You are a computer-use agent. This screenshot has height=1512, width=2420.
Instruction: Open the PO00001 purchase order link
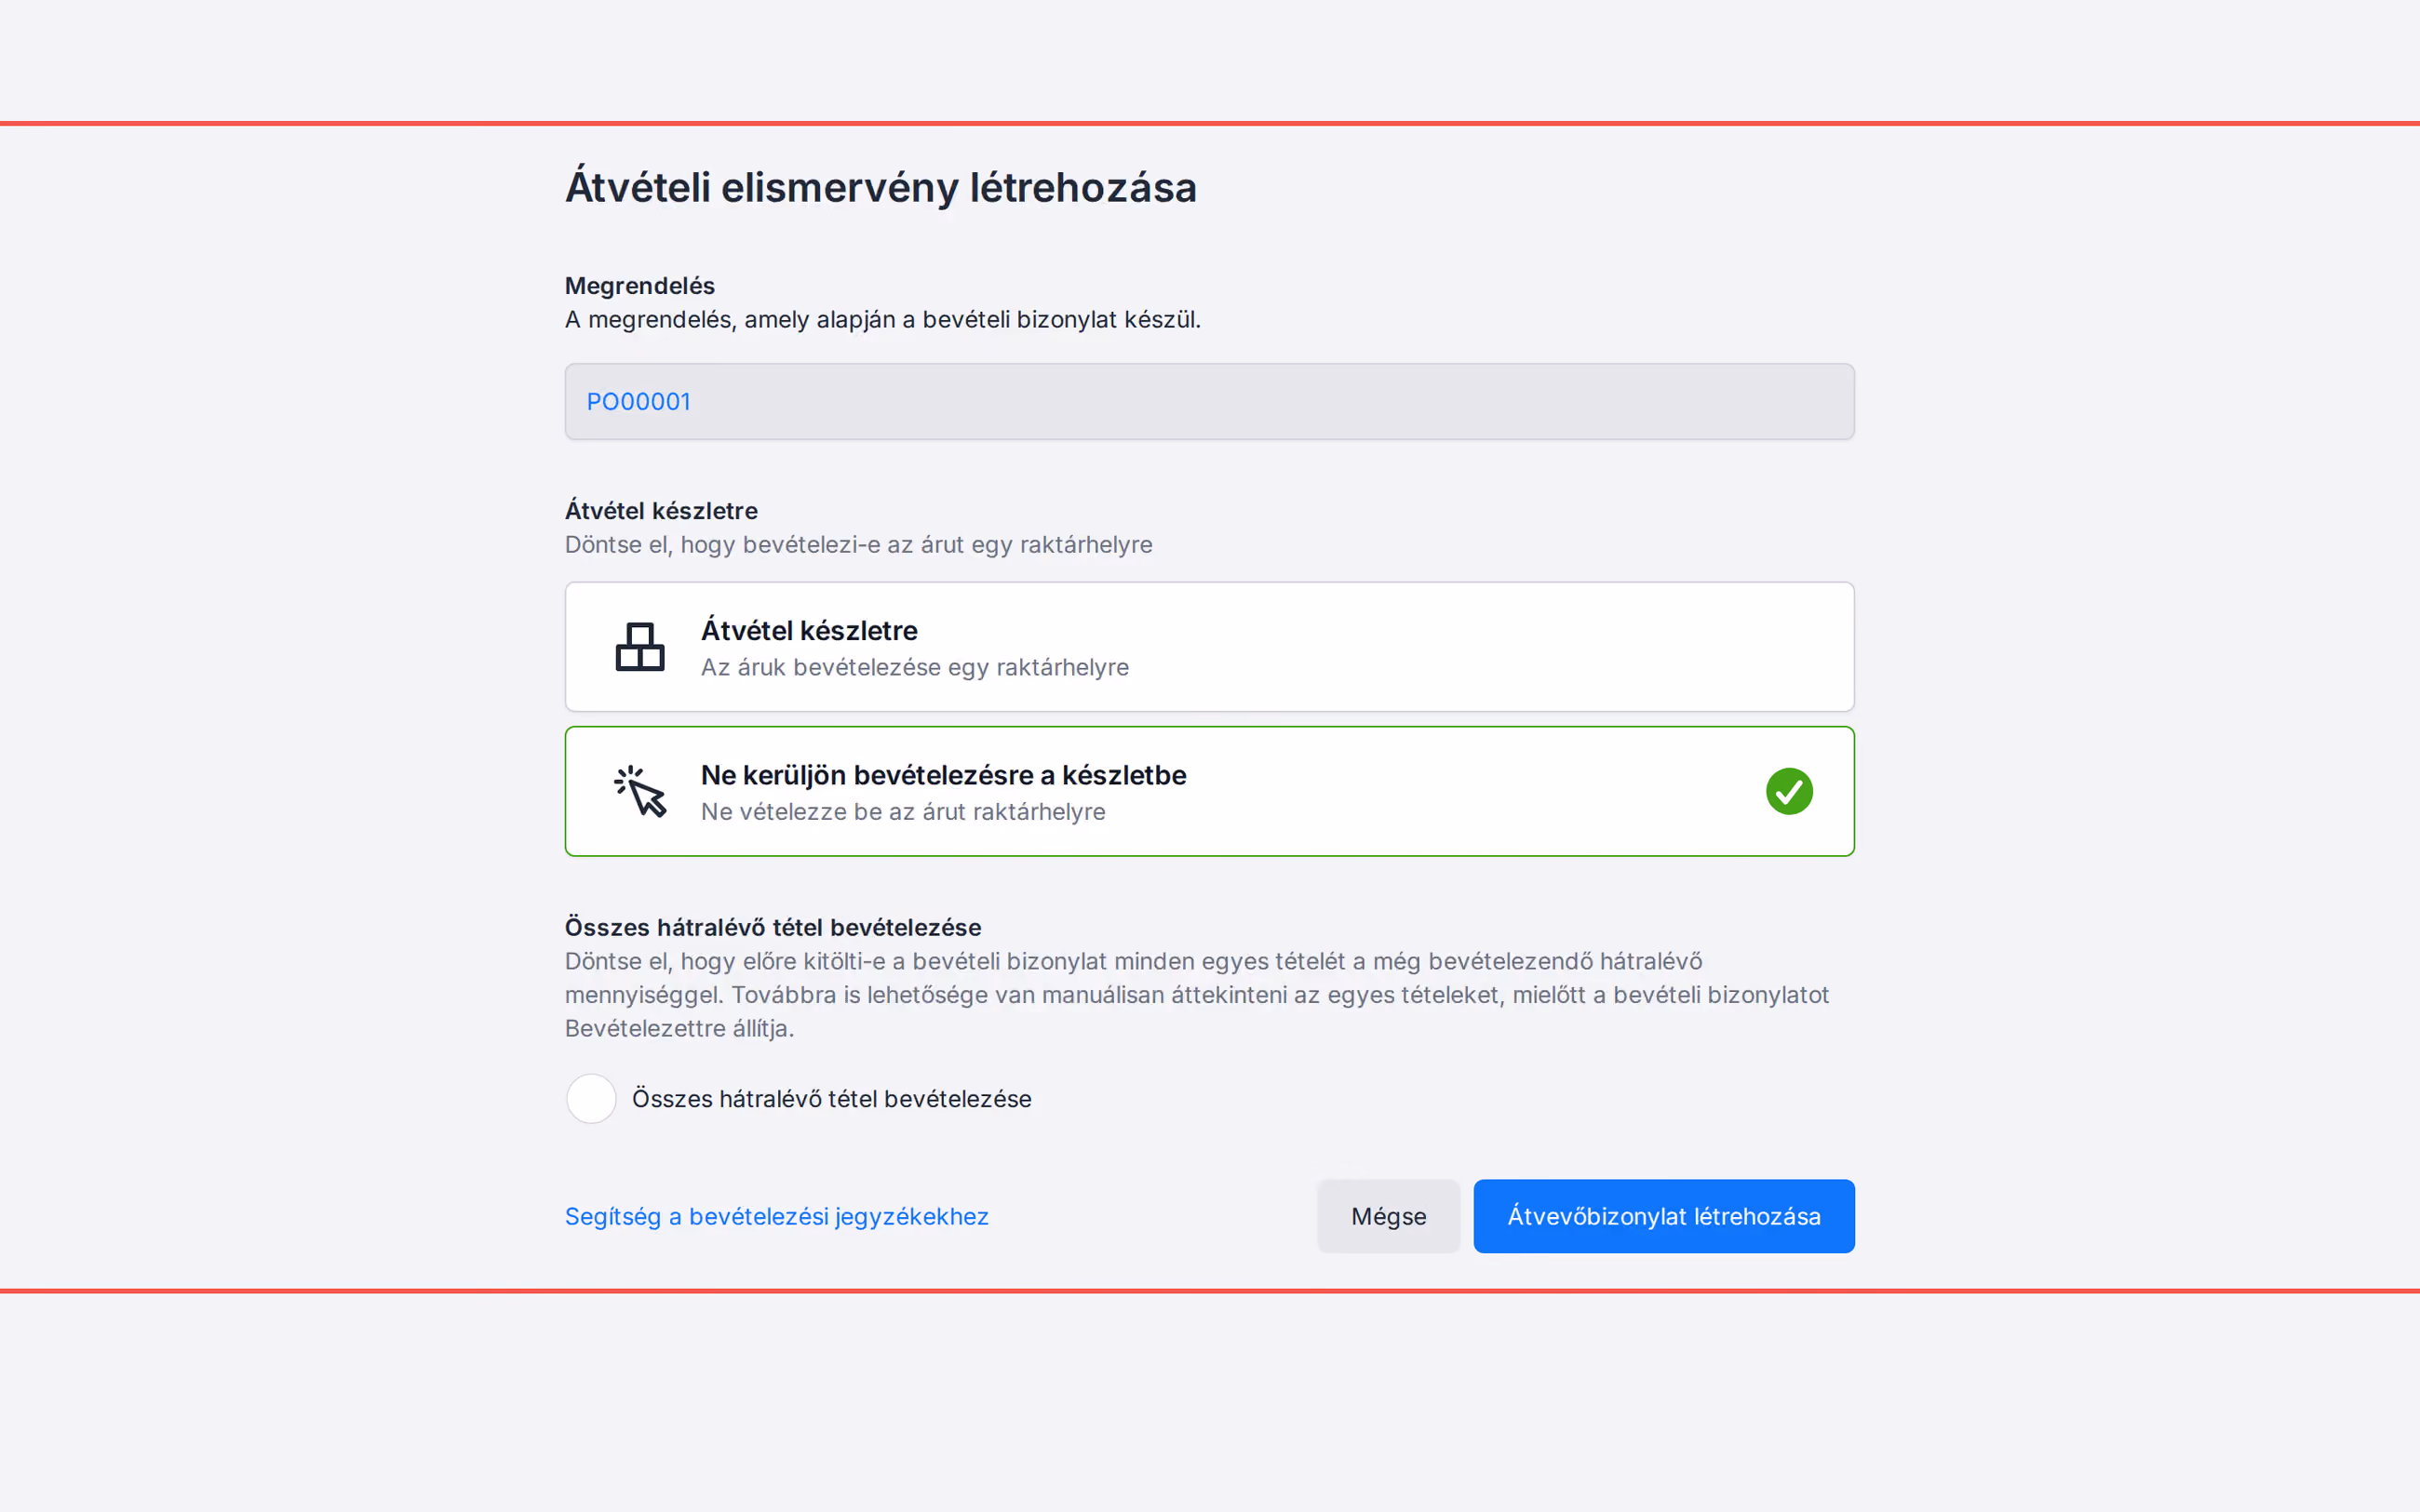[x=638, y=402]
